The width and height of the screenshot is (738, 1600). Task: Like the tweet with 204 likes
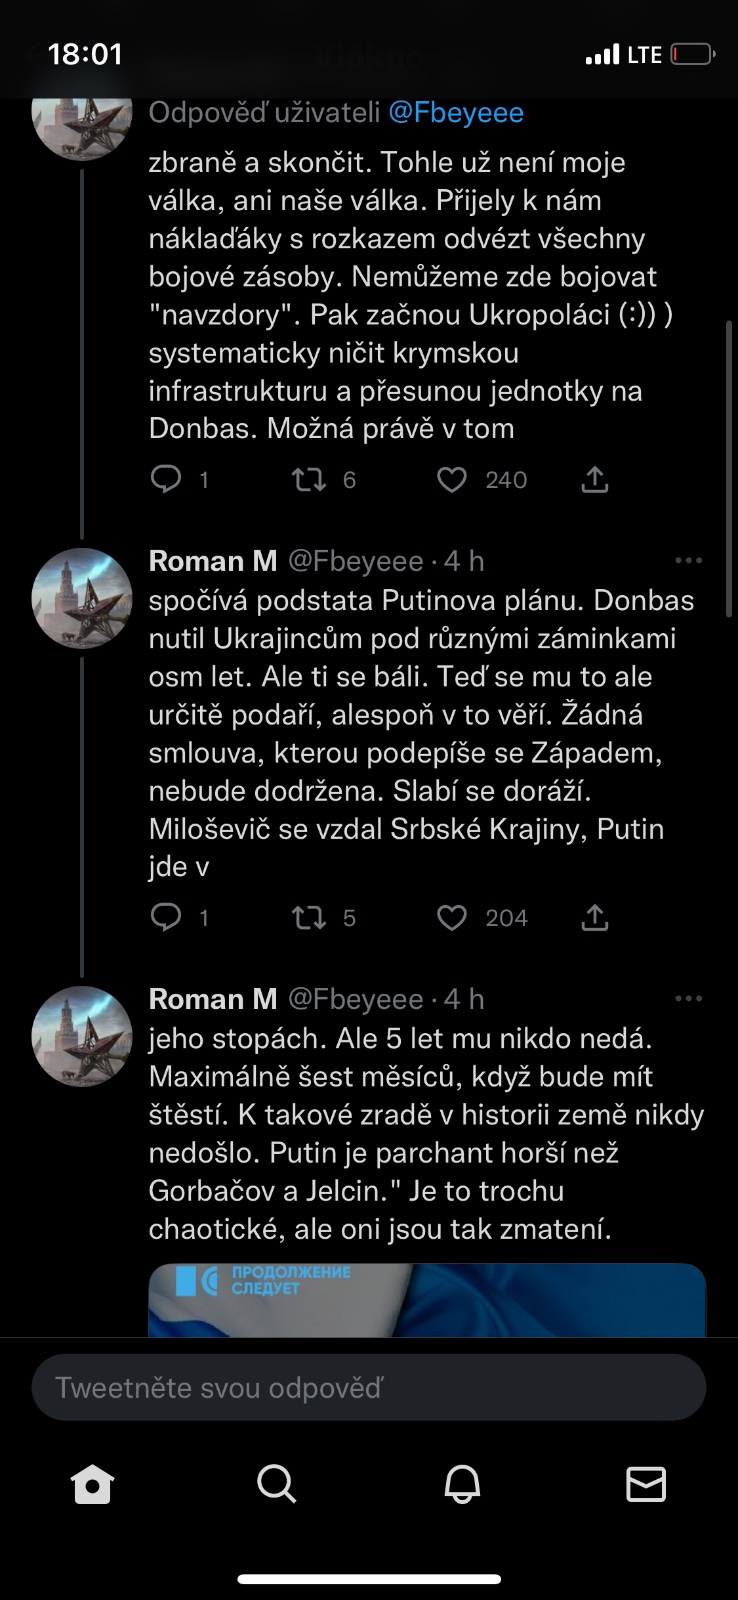click(452, 917)
